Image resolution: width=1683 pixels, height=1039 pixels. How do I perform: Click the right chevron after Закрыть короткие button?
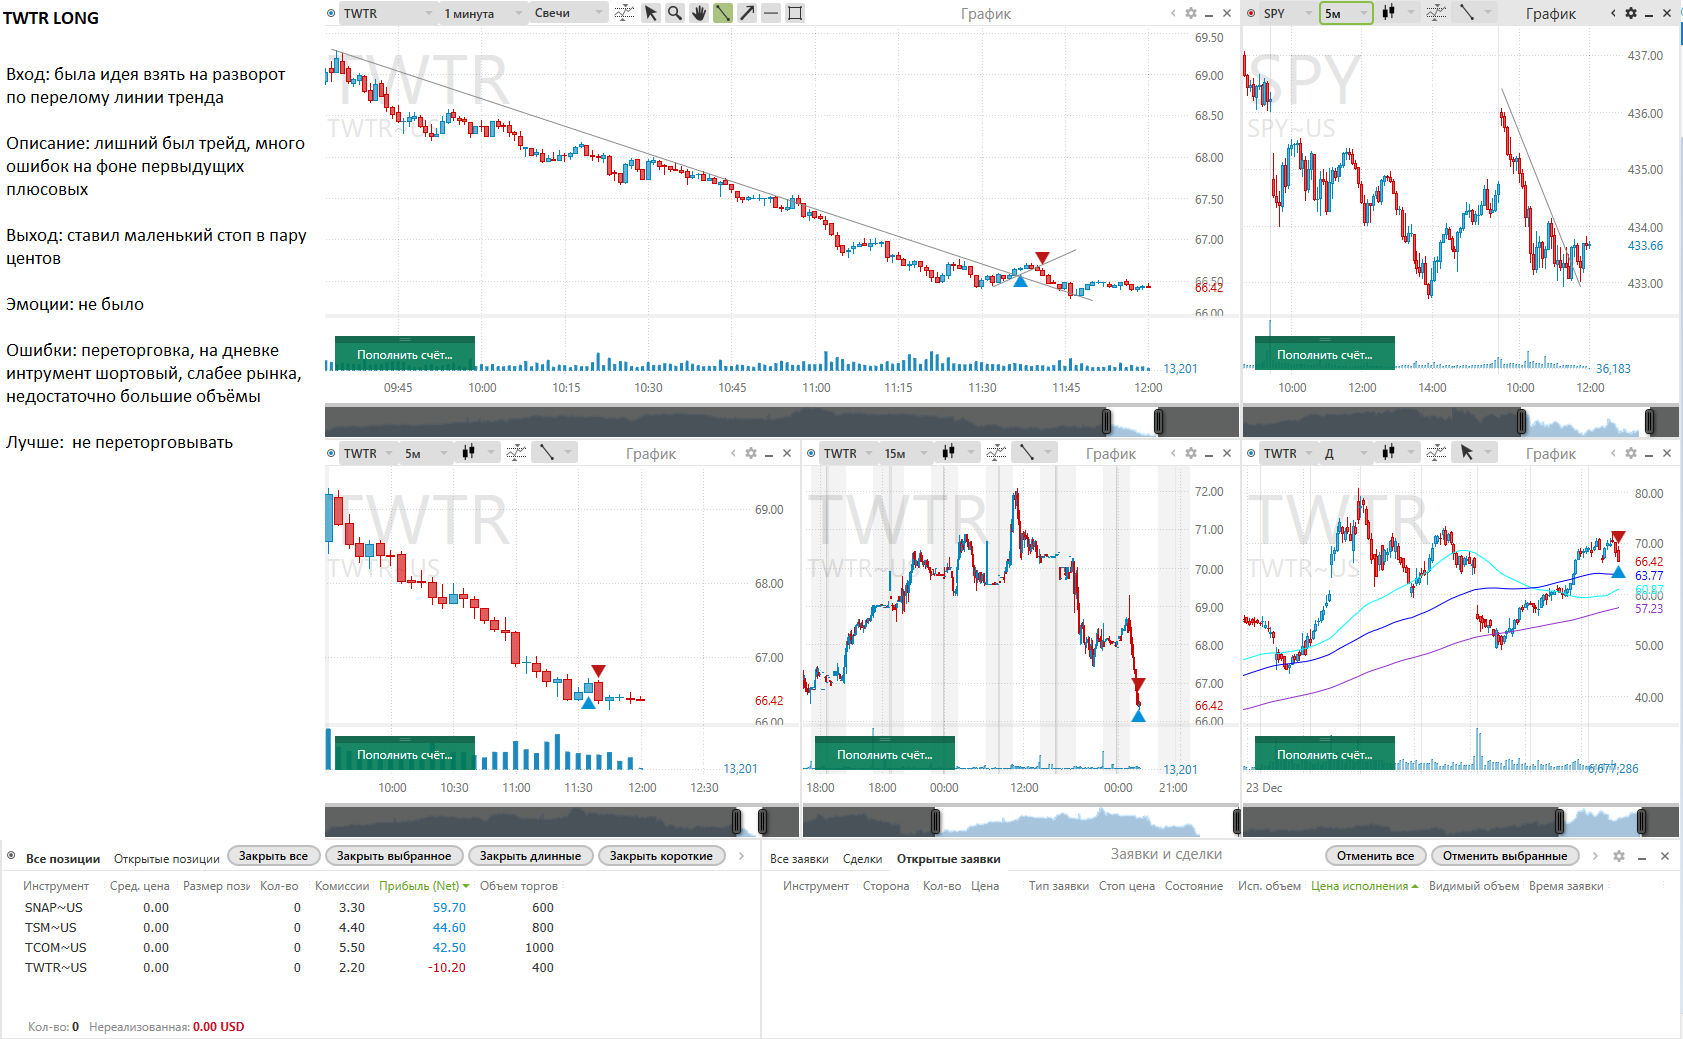point(741,856)
